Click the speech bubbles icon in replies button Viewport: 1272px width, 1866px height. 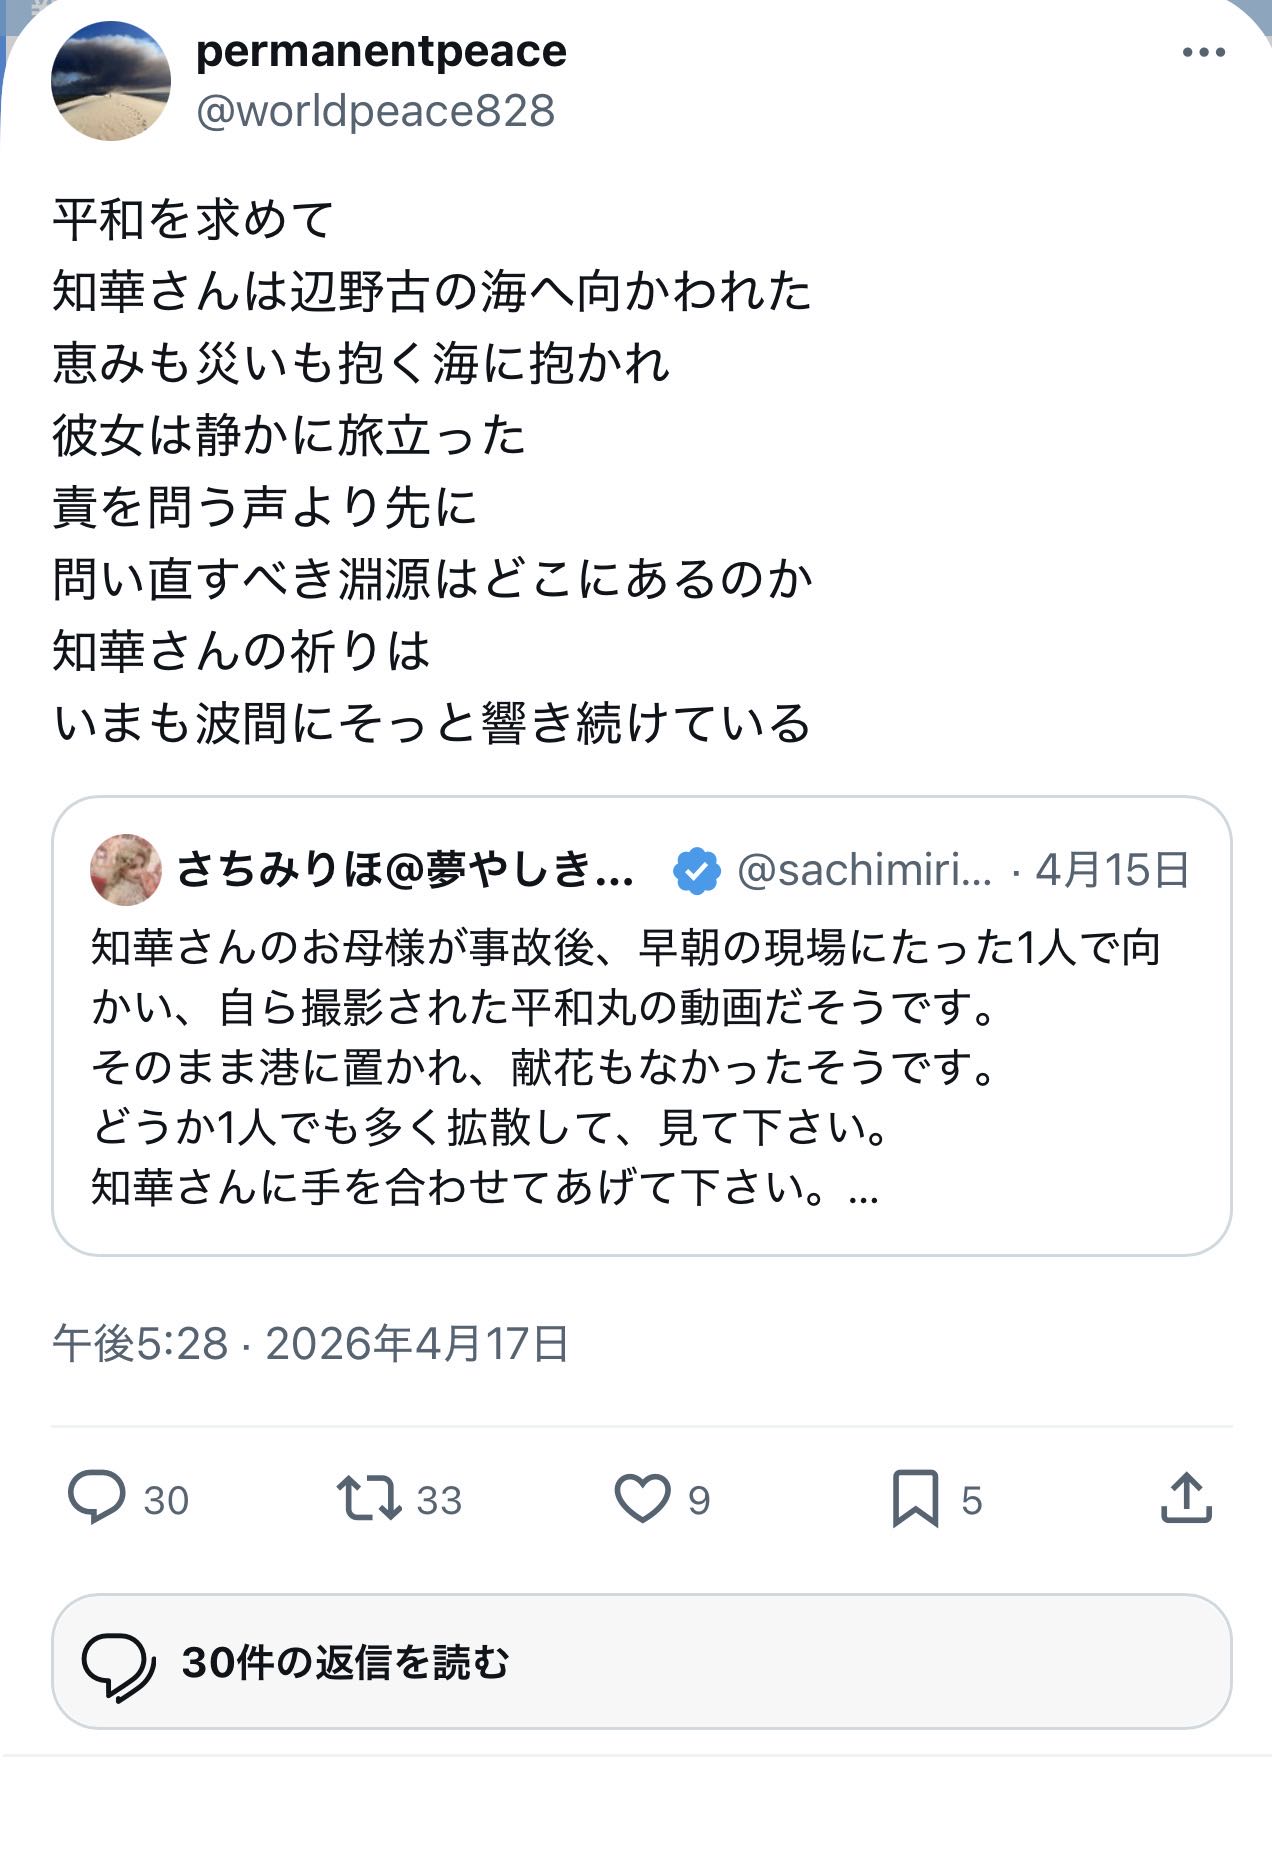click(118, 1663)
